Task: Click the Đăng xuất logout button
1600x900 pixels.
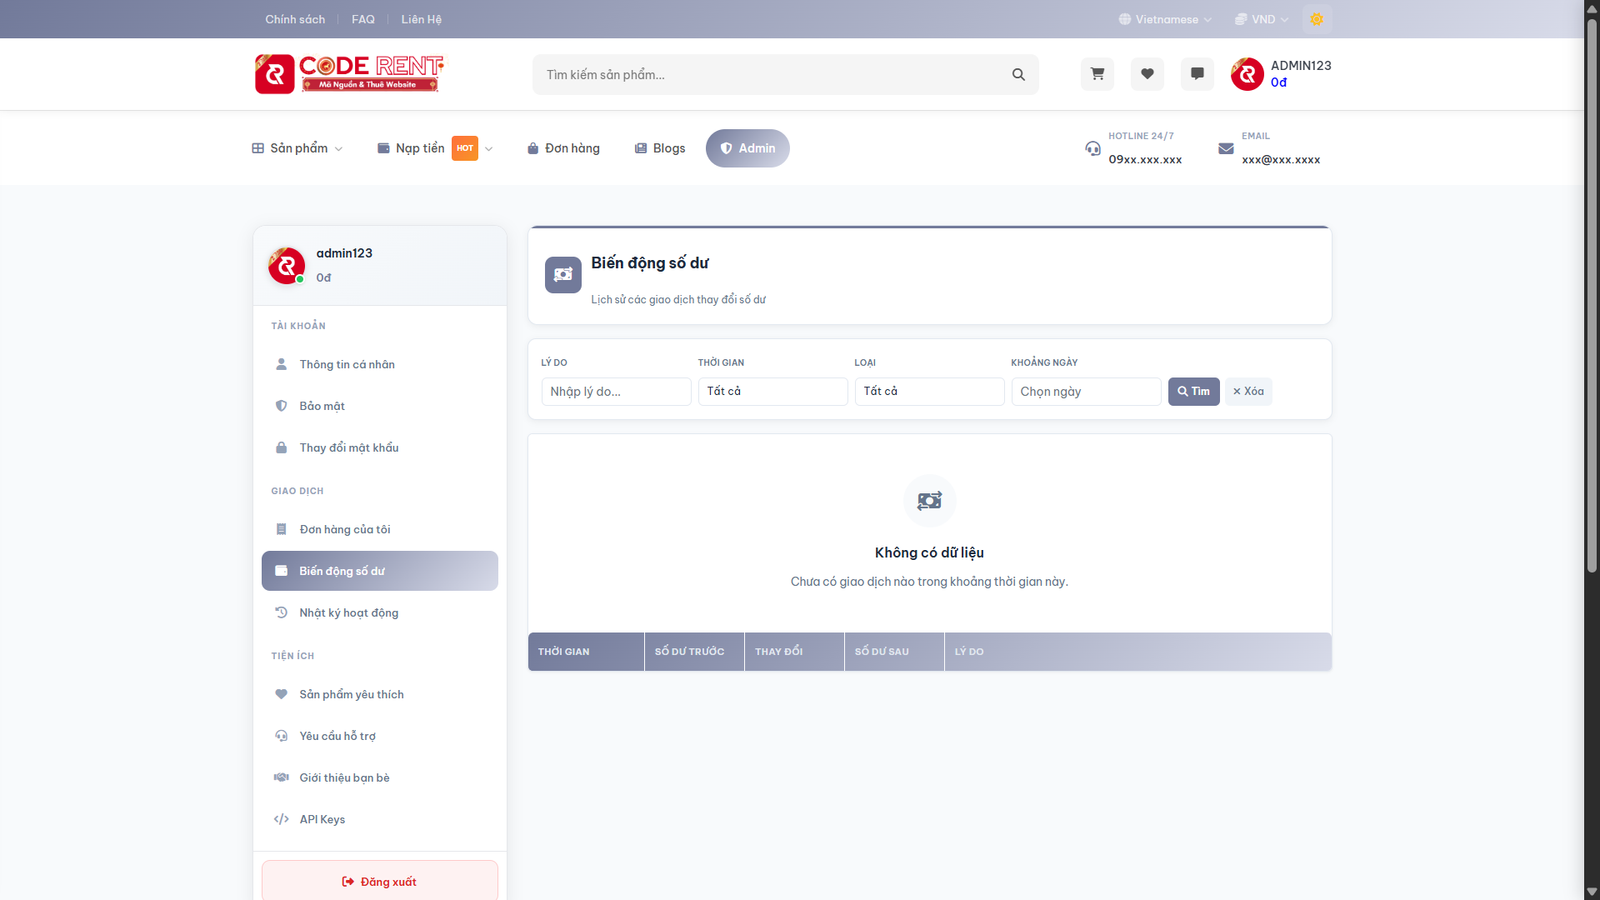Action: [x=379, y=881]
